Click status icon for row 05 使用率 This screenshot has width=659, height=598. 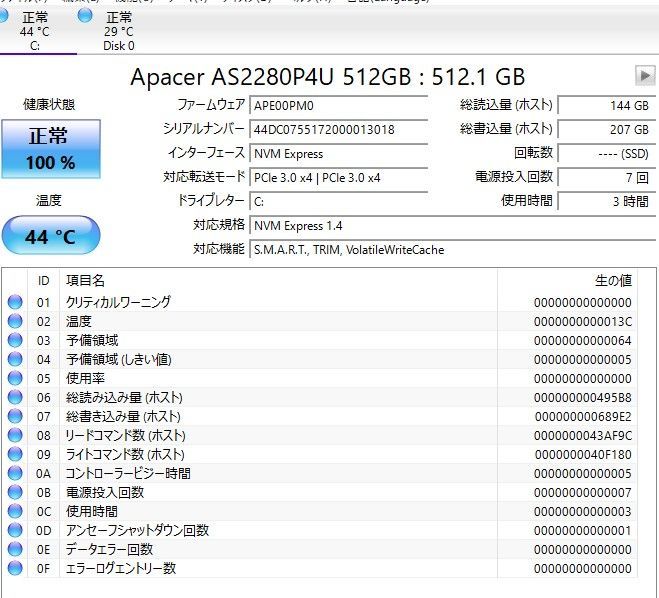15,378
